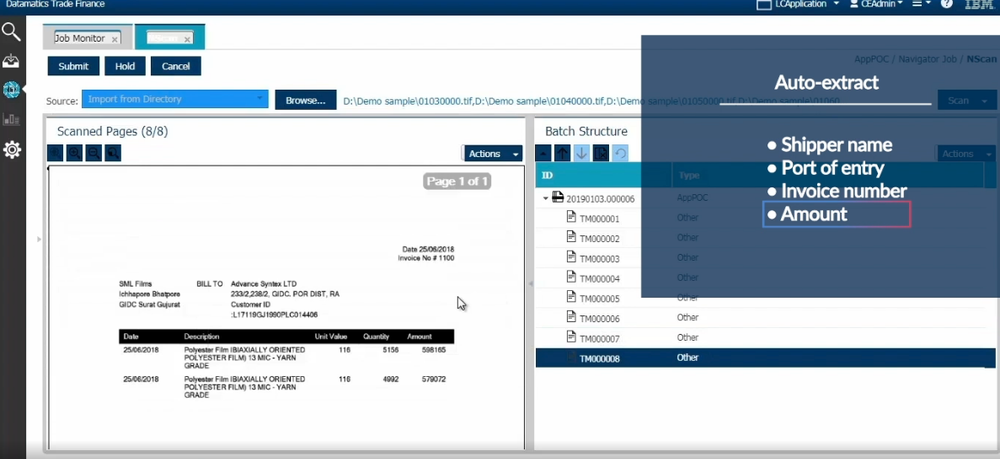Click the imported file path text
Screen dimensions: 1000x459
[591, 101]
